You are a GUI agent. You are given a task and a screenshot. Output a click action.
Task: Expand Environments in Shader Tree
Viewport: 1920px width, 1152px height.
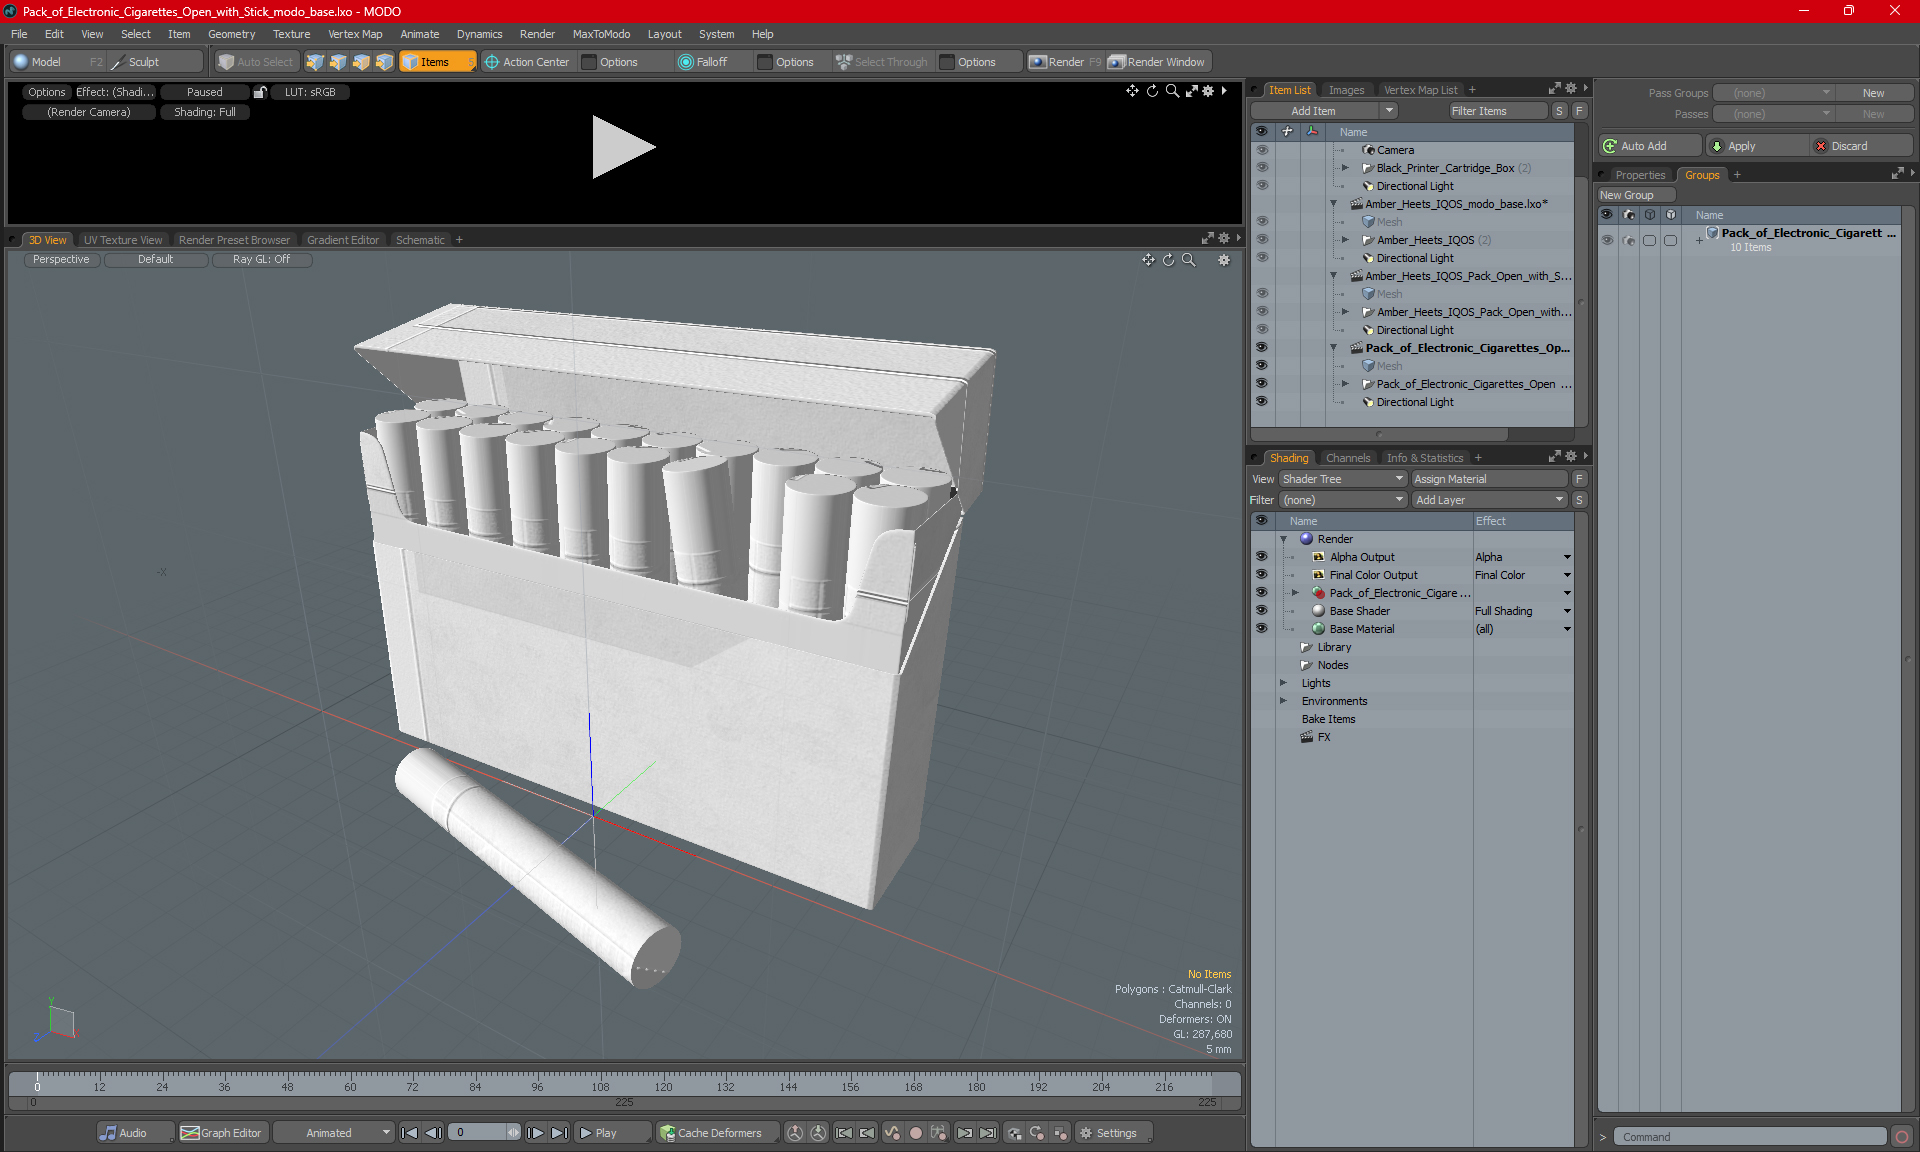(1284, 701)
